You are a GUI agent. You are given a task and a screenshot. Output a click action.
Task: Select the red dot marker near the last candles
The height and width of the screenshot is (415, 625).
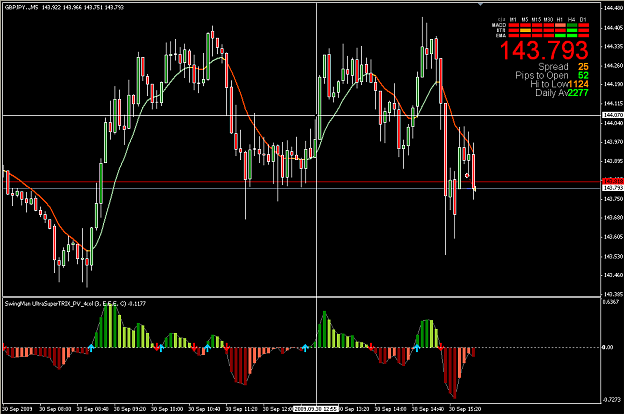click(467, 175)
